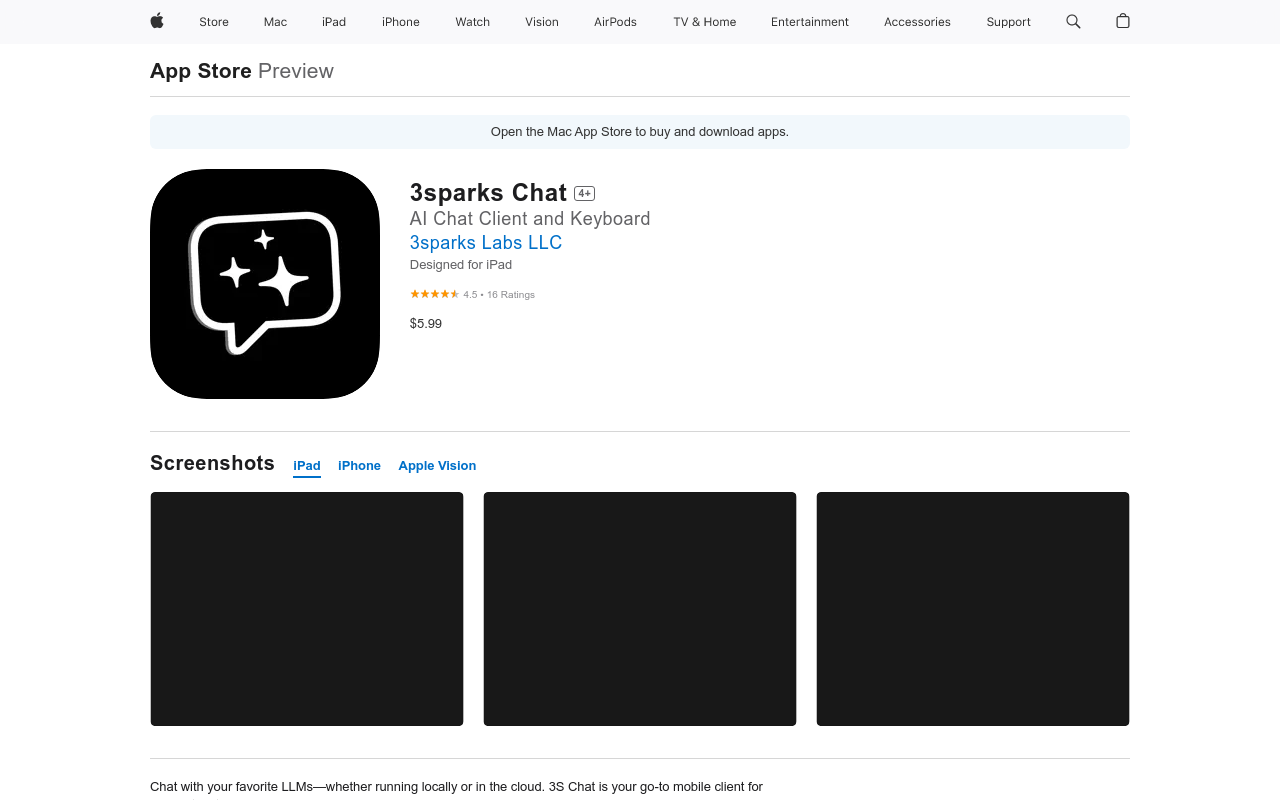Open the first iPad screenshot thumbnail

click(307, 609)
